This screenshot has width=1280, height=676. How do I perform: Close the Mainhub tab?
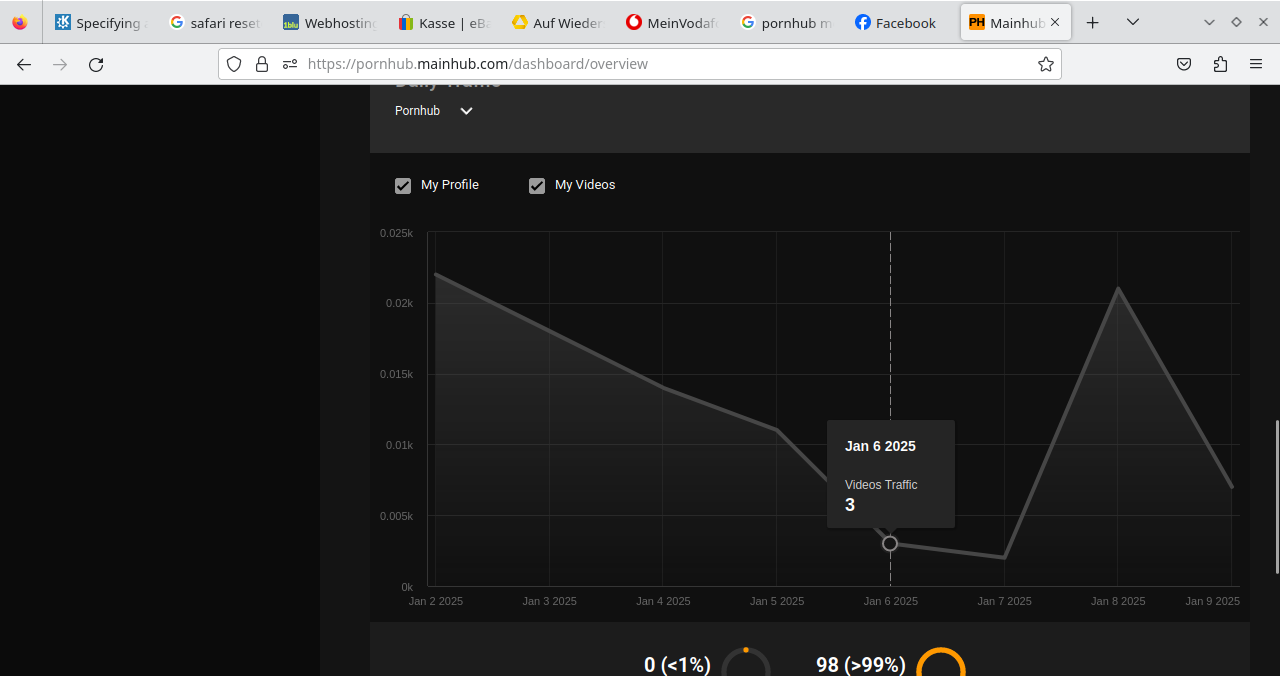(1055, 22)
